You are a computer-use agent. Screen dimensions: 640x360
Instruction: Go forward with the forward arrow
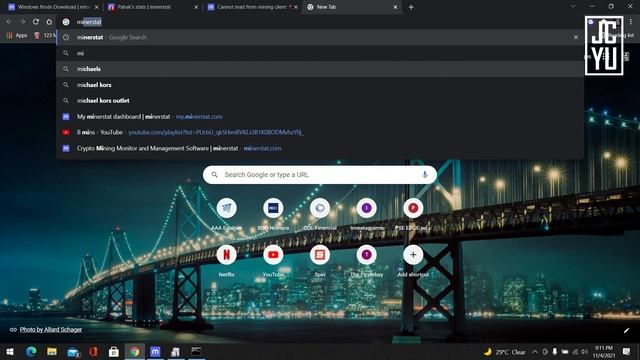(22, 22)
